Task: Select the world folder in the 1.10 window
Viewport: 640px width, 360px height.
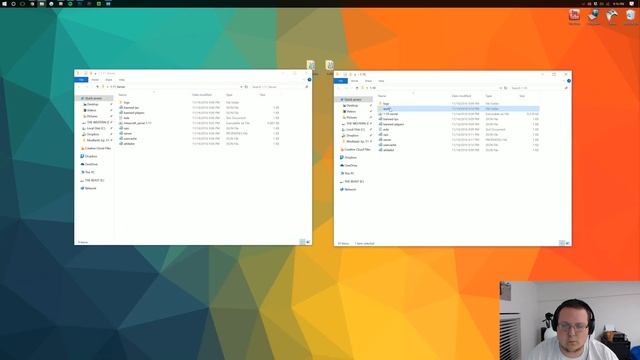Action: 459,109
